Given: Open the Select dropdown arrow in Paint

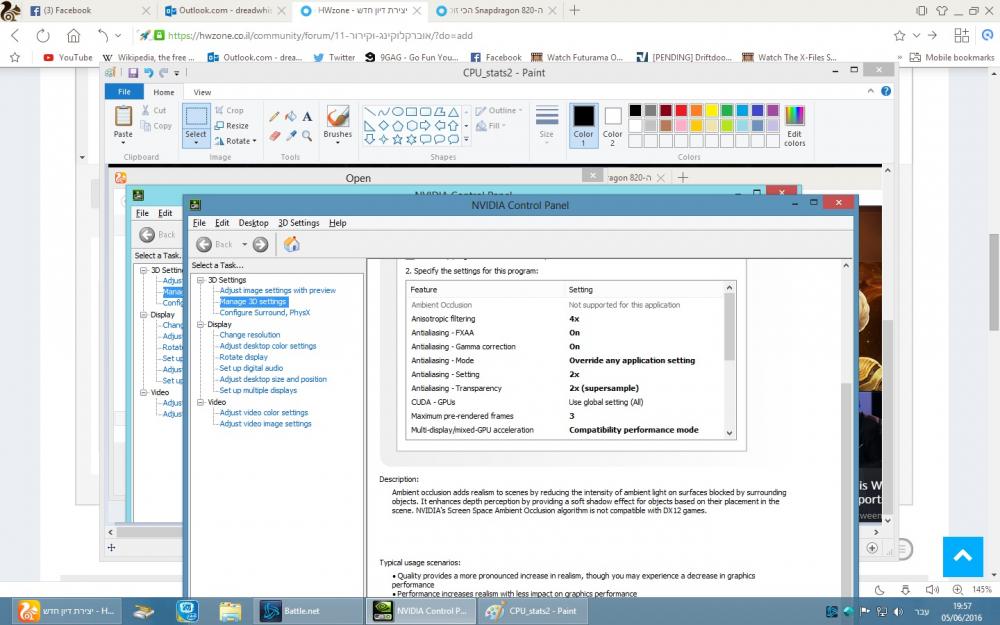Looking at the screenshot, I should pos(196,143).
